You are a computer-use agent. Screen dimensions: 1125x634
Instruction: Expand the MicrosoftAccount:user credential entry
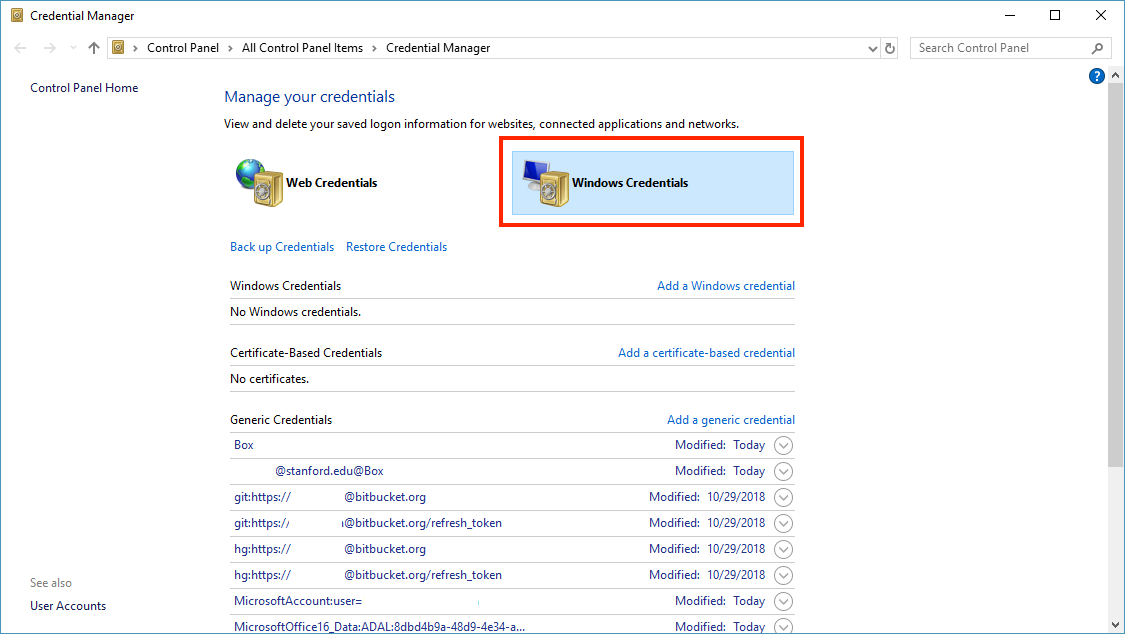(784, 601)
